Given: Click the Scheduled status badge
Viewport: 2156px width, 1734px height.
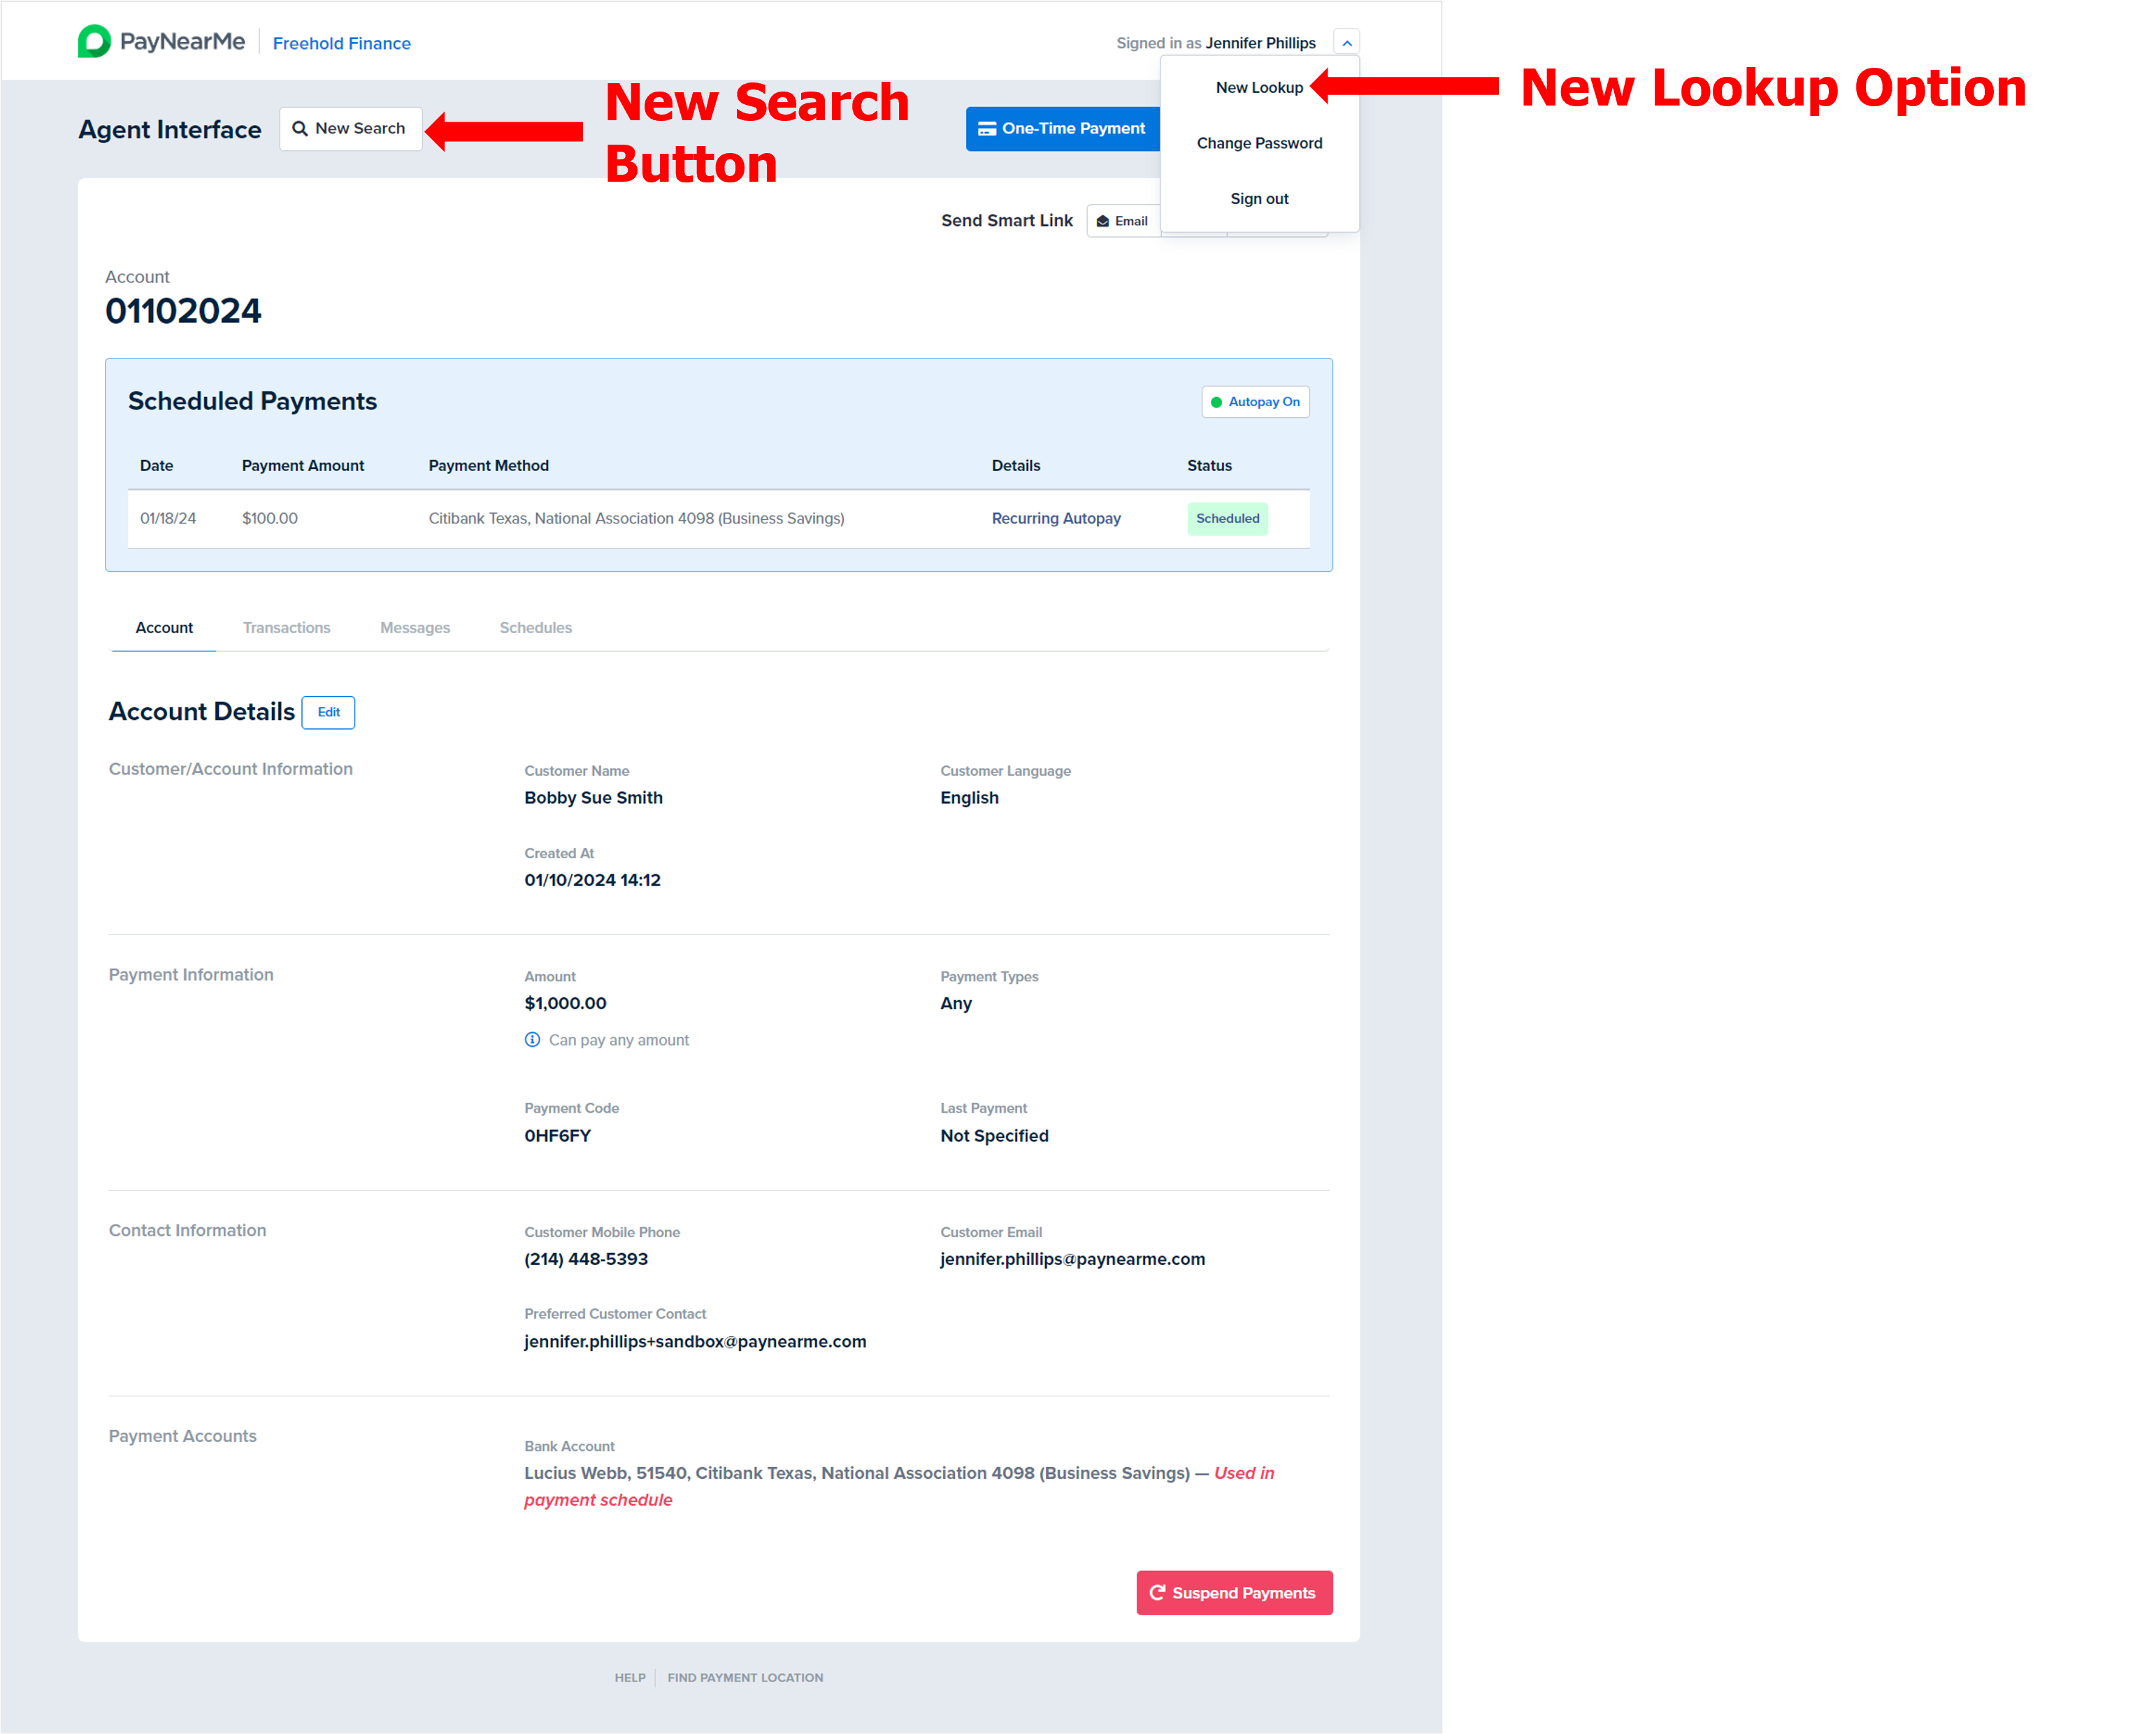Looking at the screenshot, I should coord(1227,518).
